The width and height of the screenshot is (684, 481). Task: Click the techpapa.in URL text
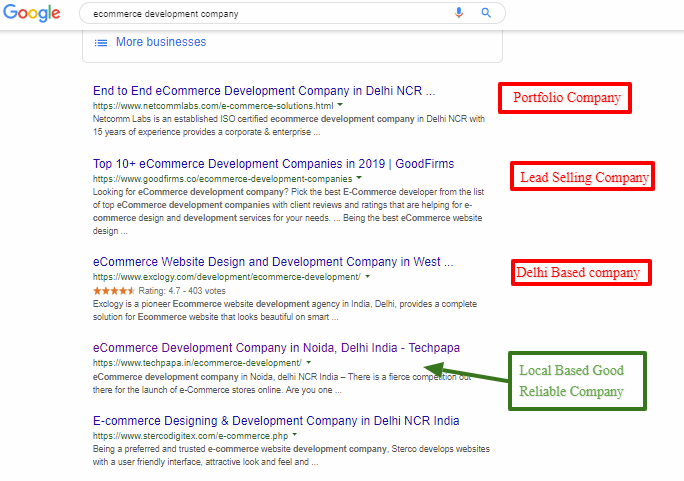click(197, 363)
